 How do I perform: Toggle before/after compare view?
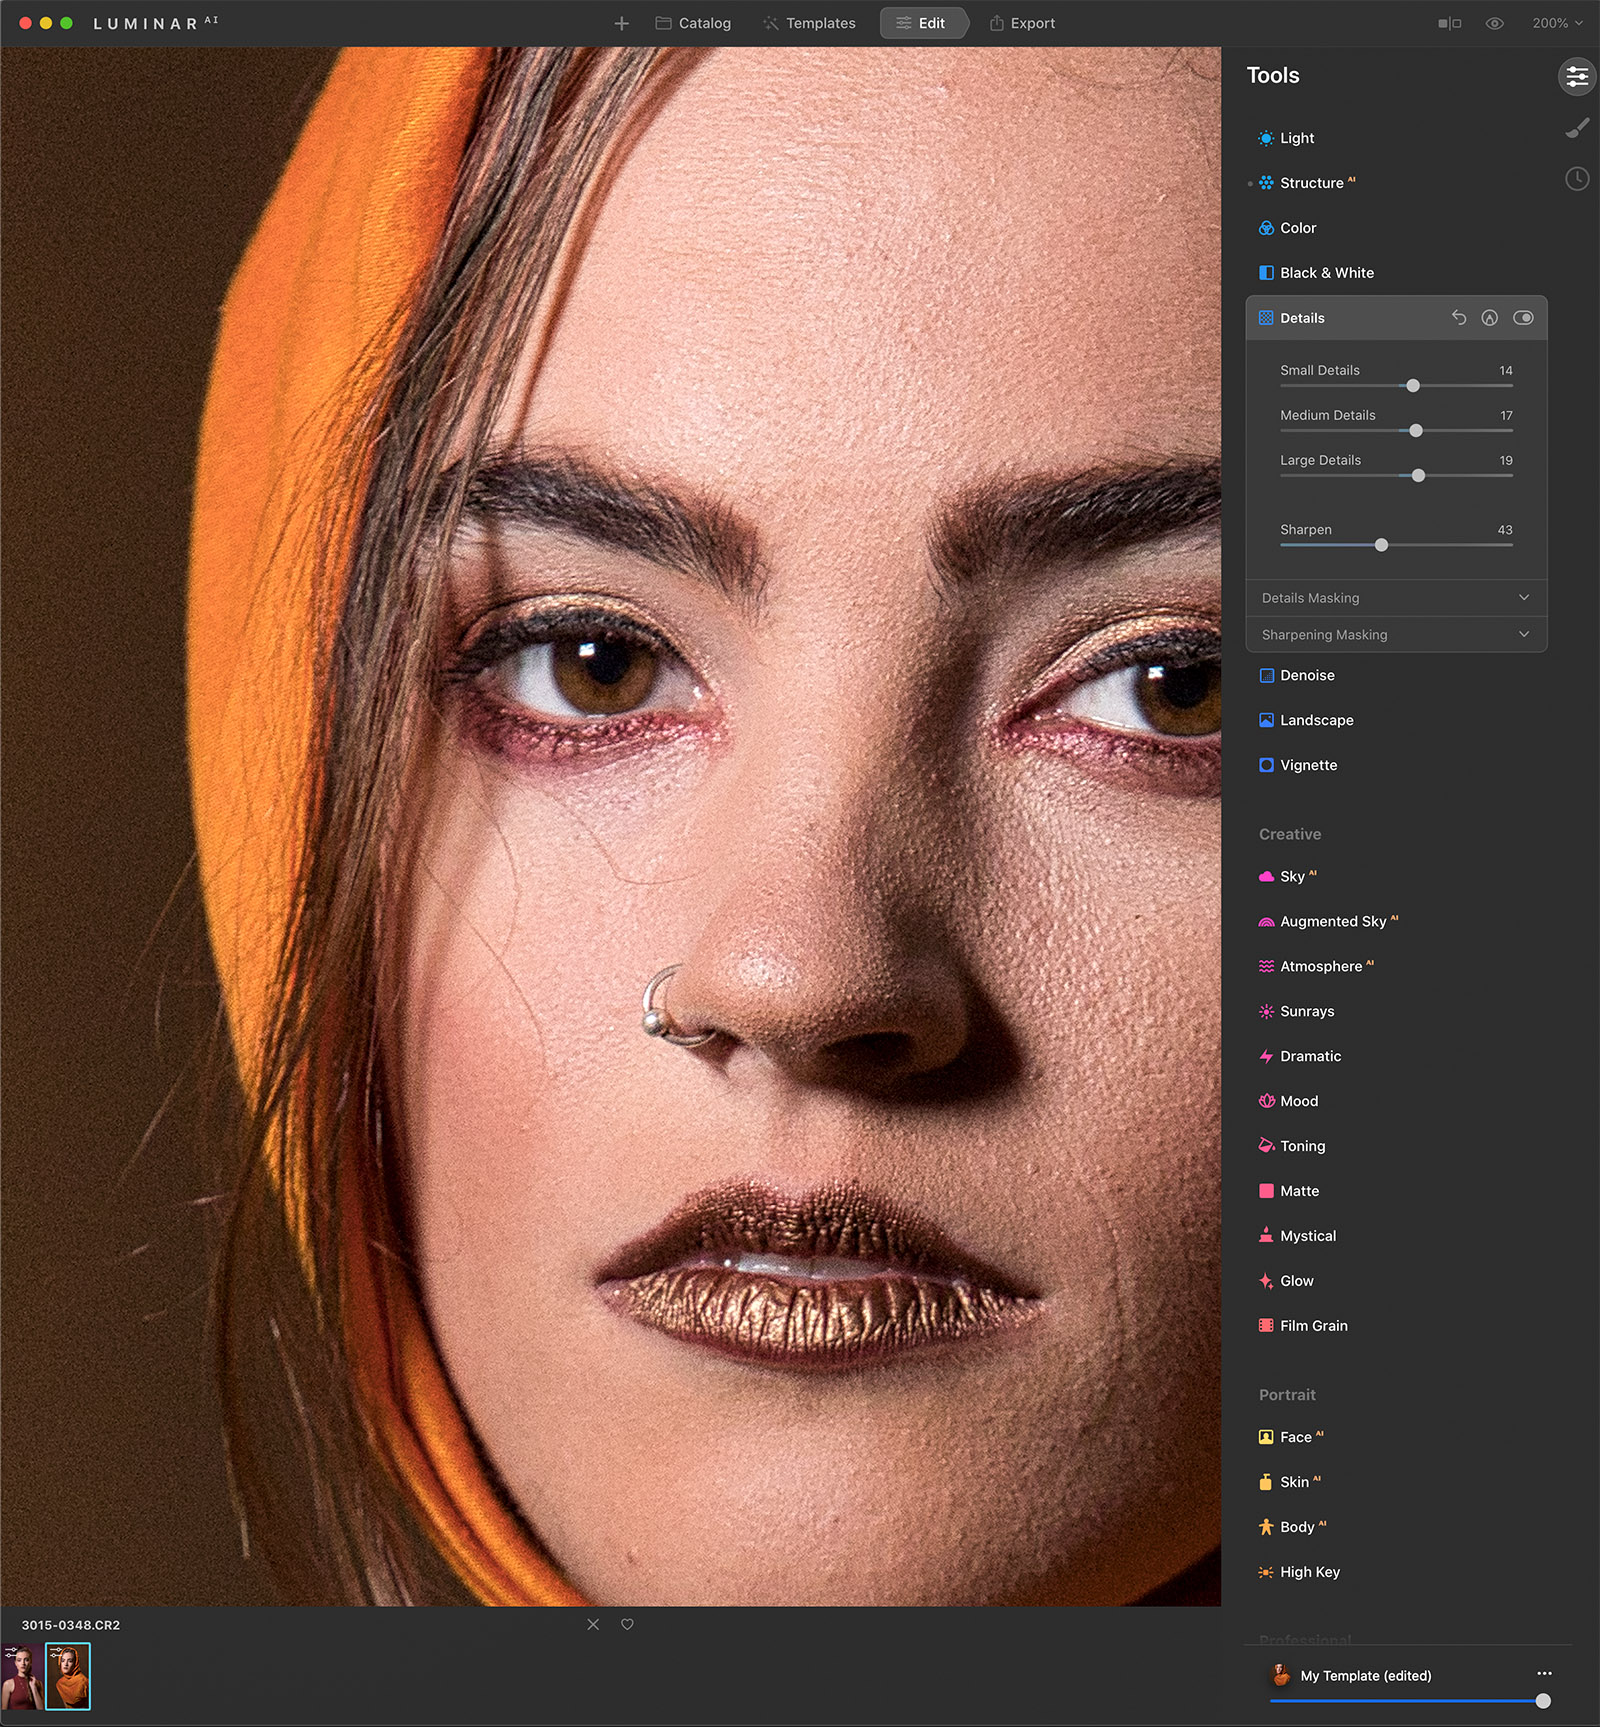coord(1449,23)
